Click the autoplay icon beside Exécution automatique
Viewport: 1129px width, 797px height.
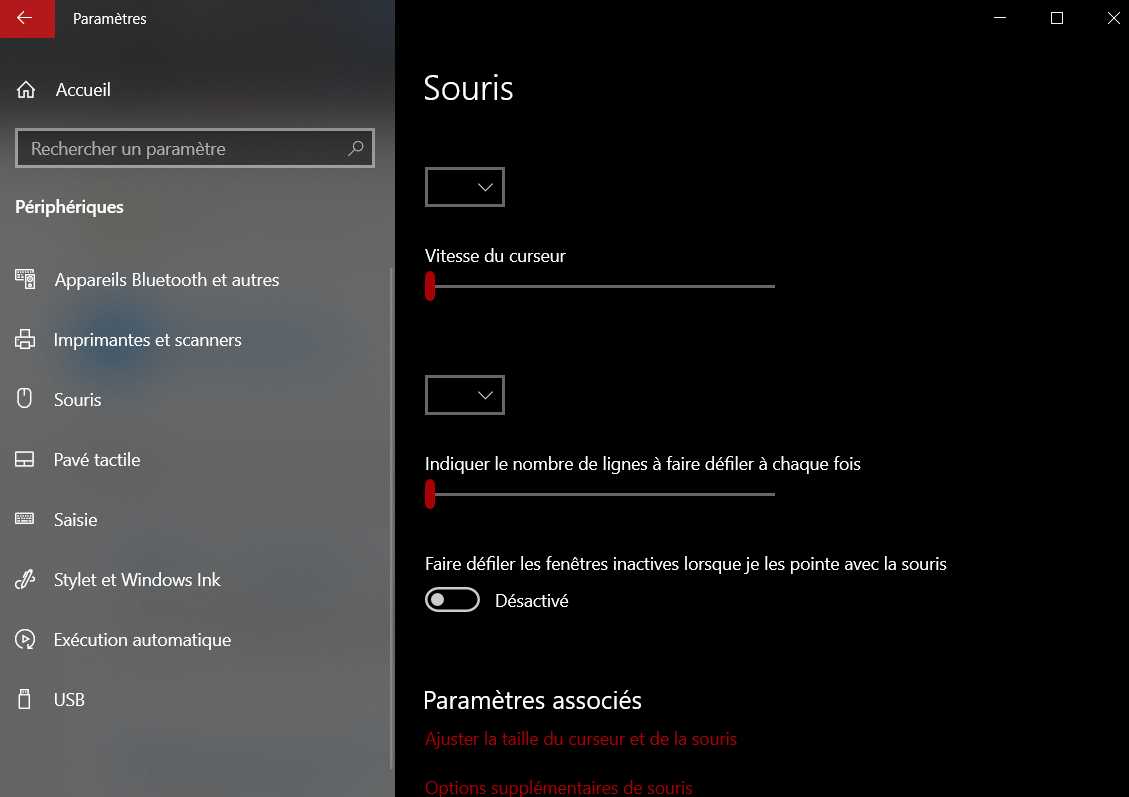coord(25,639)
